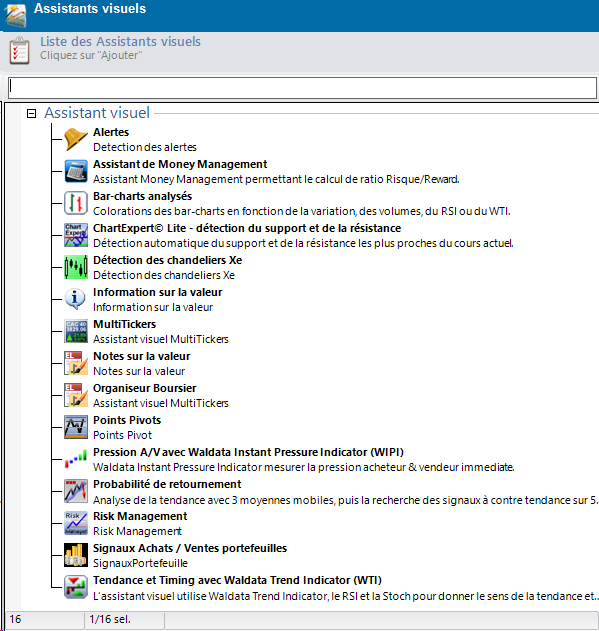Click the WIPI pressure indicator icon
Screen dimensions: 599x631
click(76, 459)
